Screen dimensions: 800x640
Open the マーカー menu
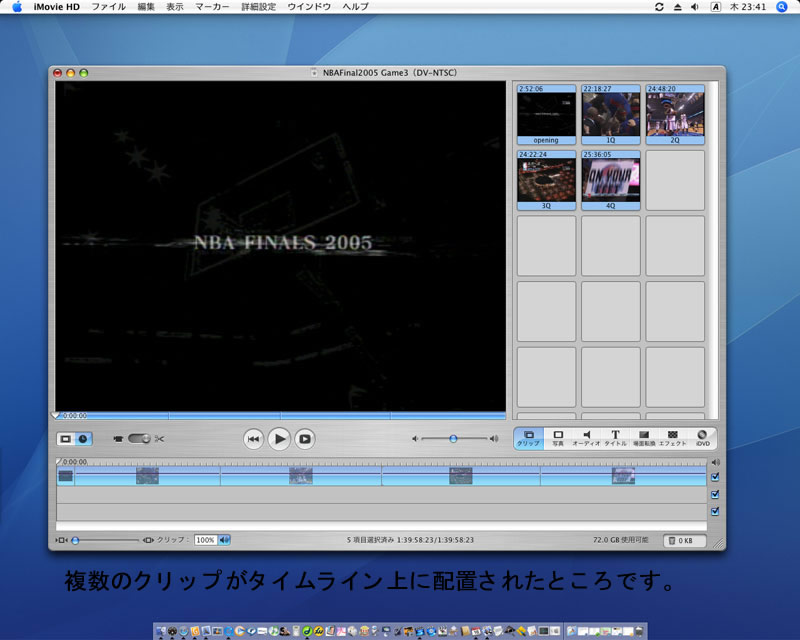[x=211, y=7]
